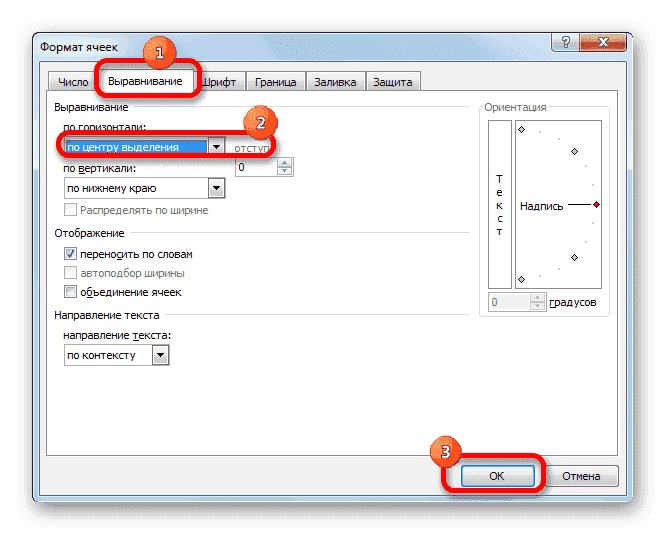Screen dimensions: 666x535
Task: Click the lower minus-45-degree diamond marker
Action: tap(574, 257)
